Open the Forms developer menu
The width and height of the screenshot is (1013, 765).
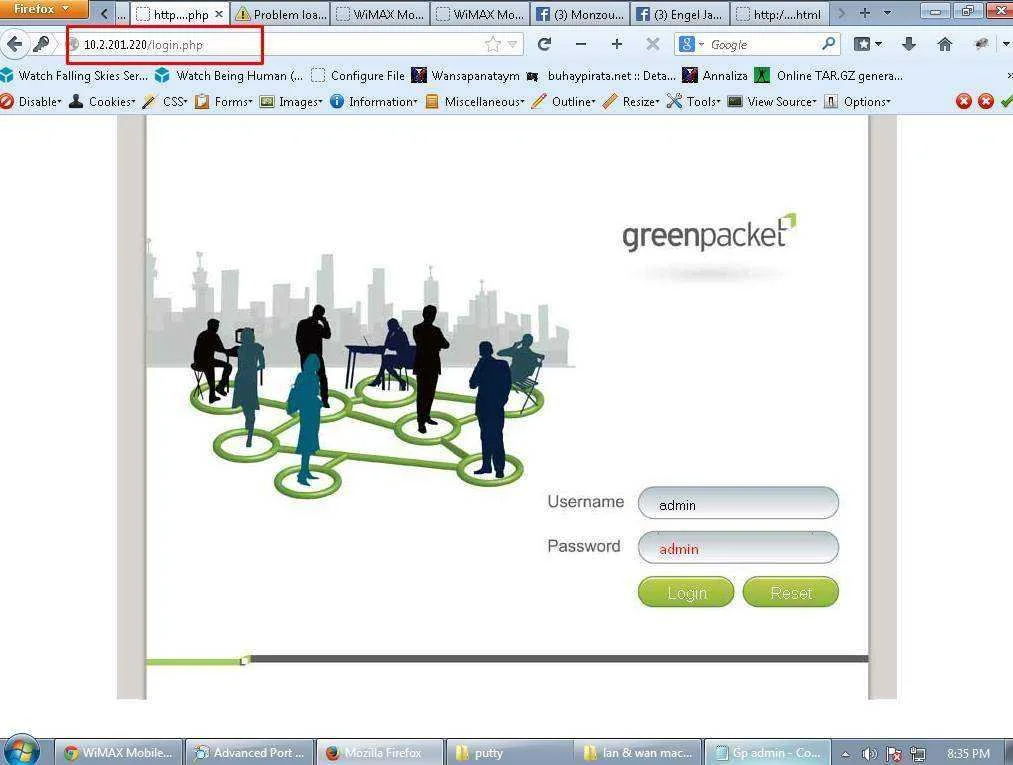tap(224, 101)
